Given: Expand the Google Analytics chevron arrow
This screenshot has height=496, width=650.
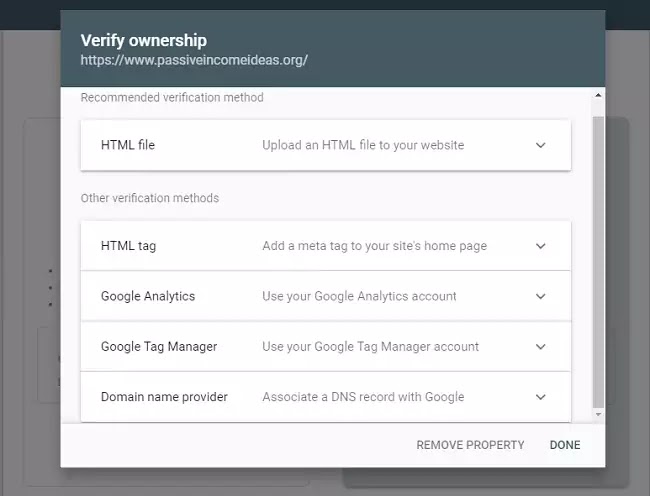Looking at the screenshot, I should [540, 296].
